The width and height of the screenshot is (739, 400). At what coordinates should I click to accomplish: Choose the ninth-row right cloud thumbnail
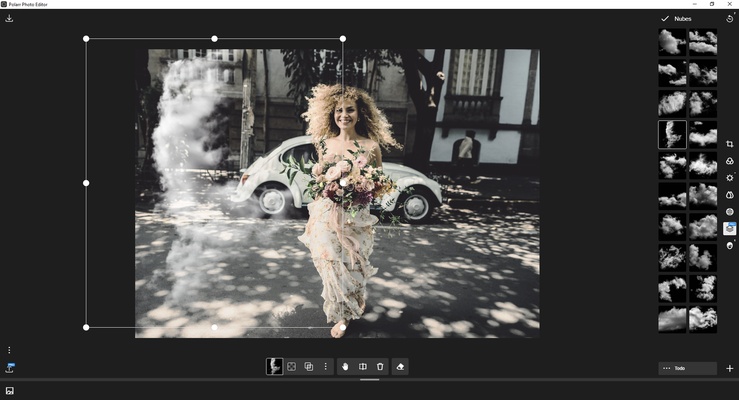703,288
